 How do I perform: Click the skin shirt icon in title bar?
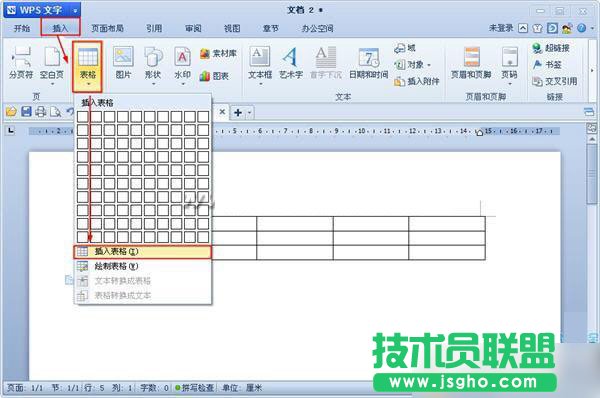tap(538, 28)
